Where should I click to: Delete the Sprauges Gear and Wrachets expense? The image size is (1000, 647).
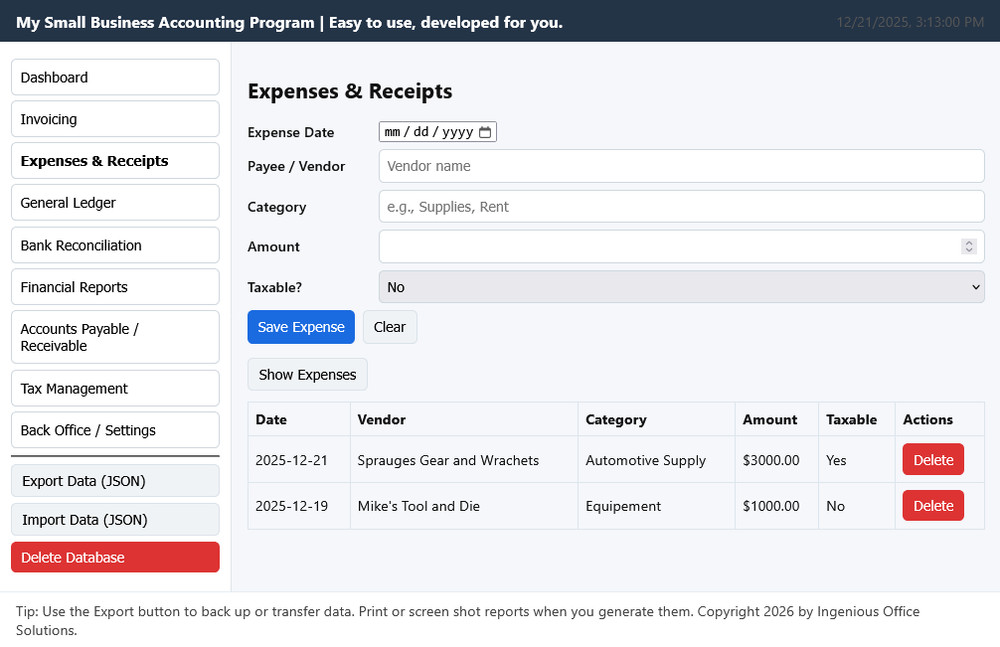[932, 459]
